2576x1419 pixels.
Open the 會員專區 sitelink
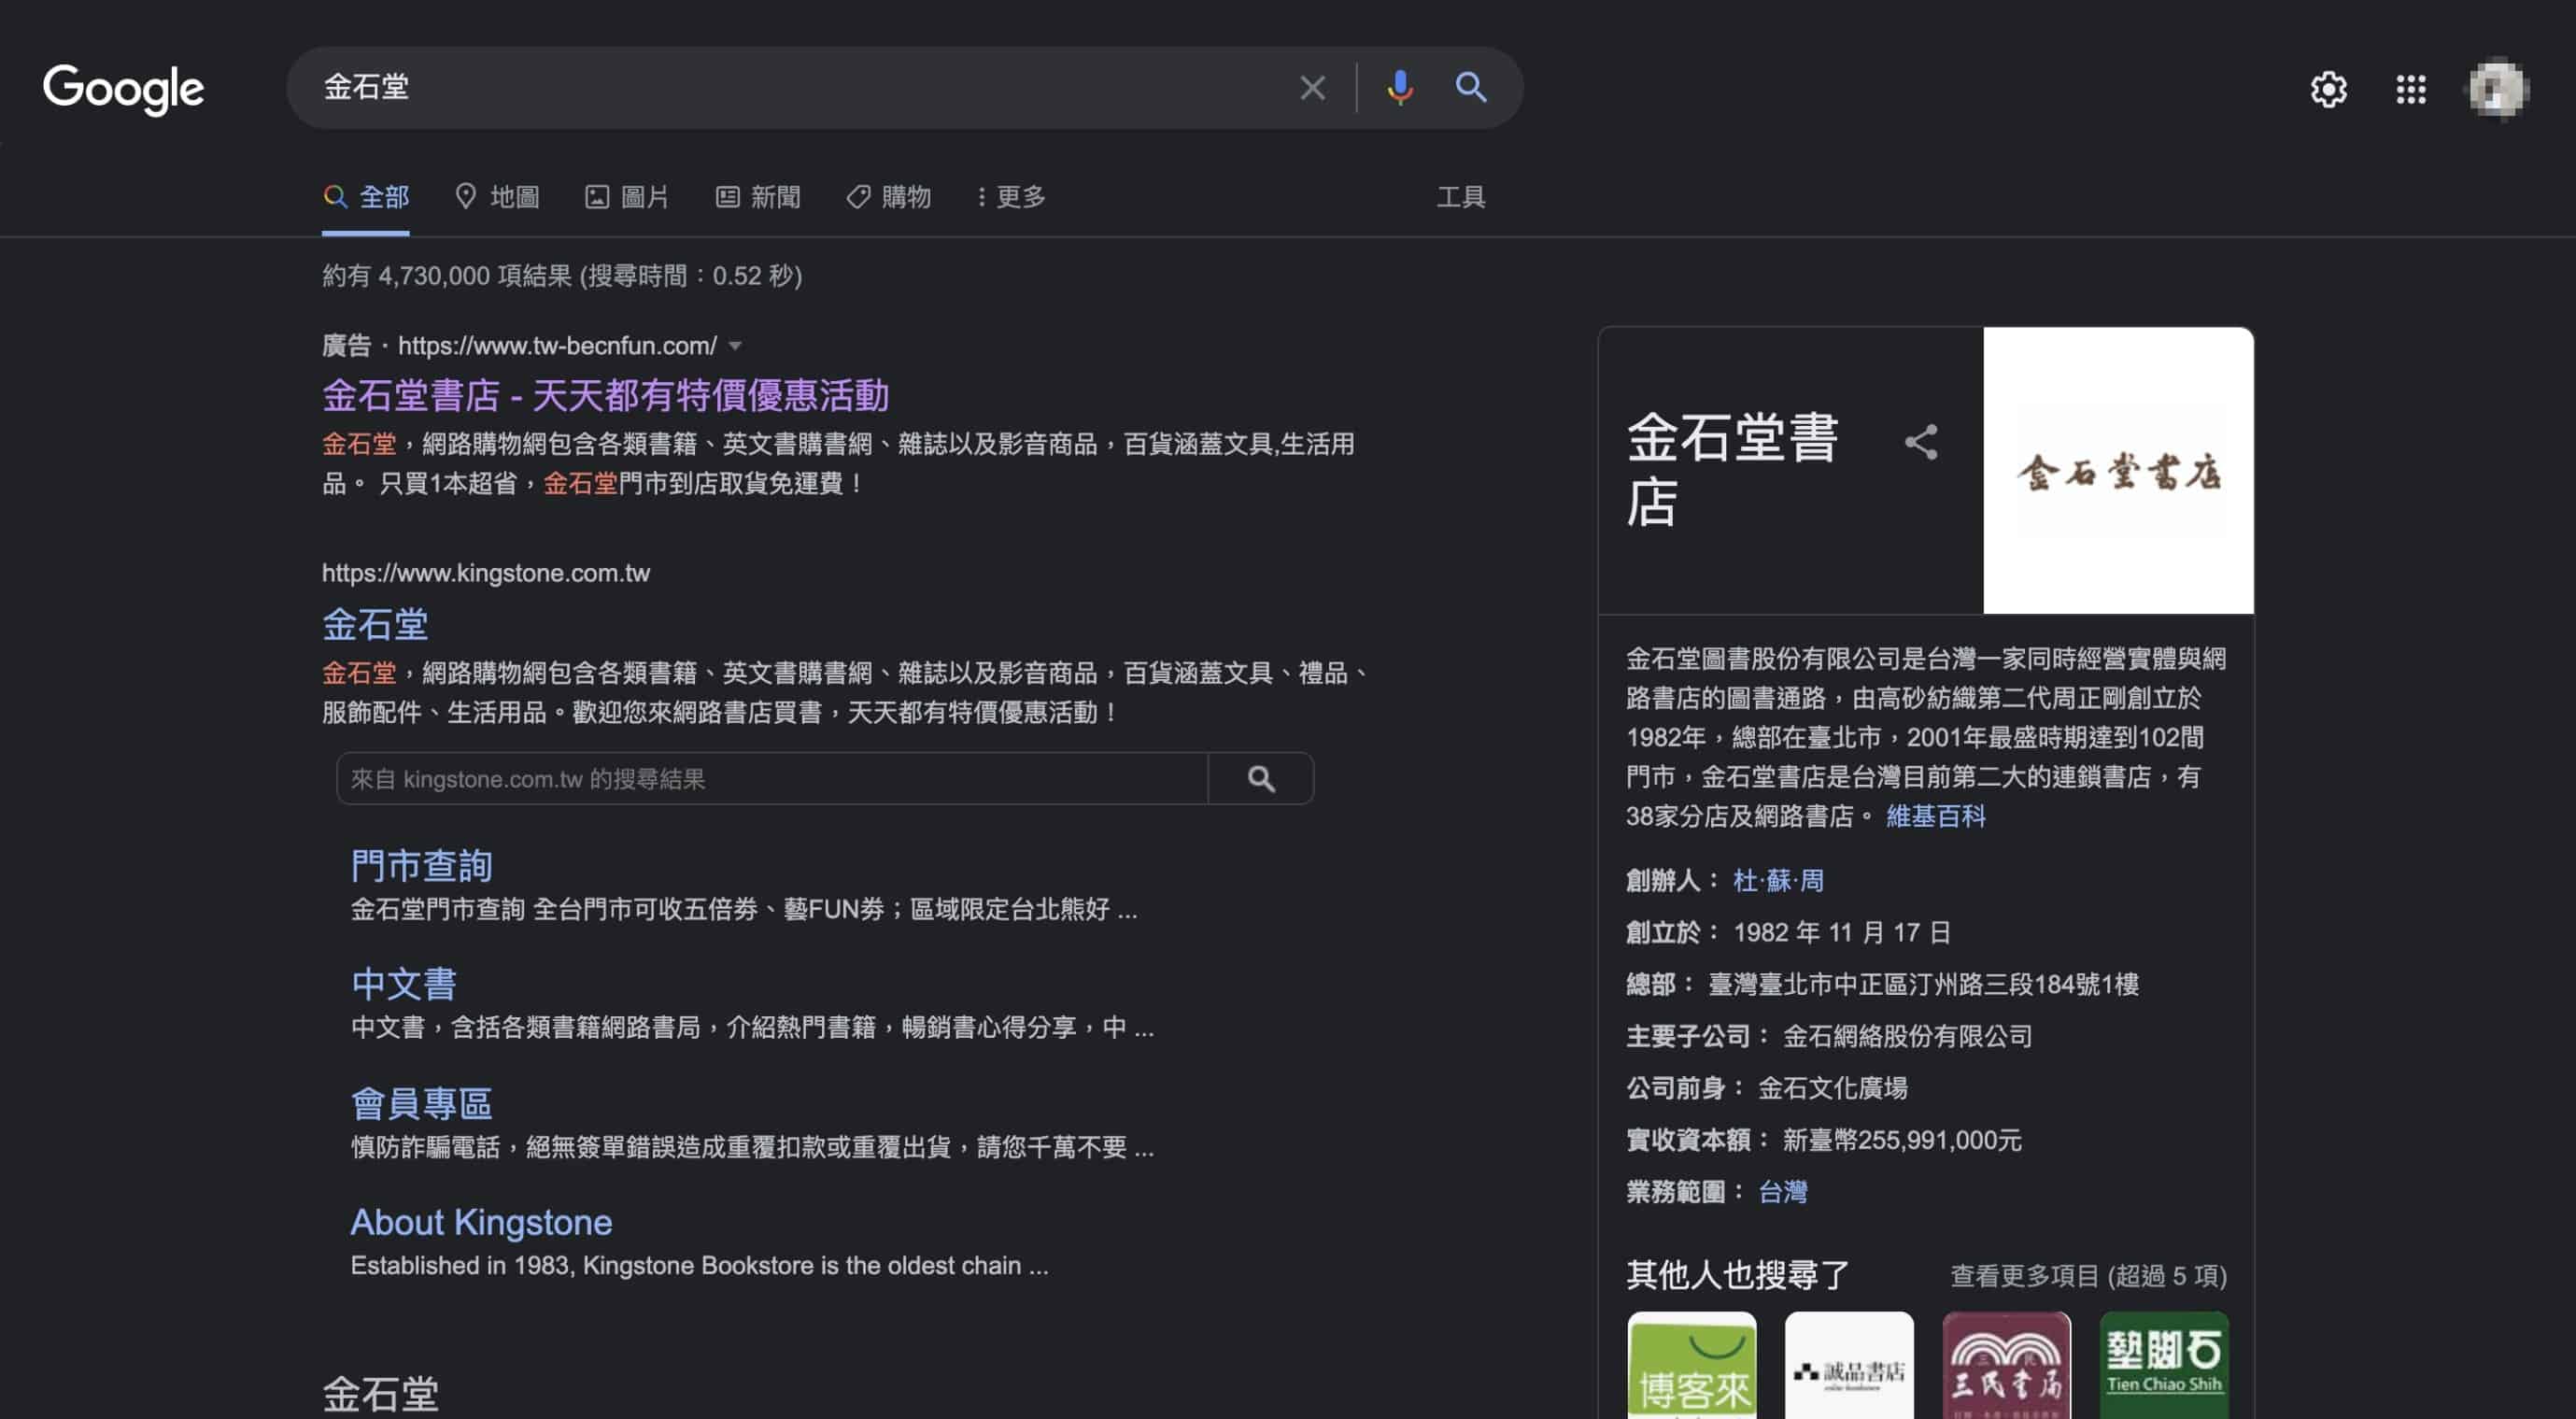421,1104
